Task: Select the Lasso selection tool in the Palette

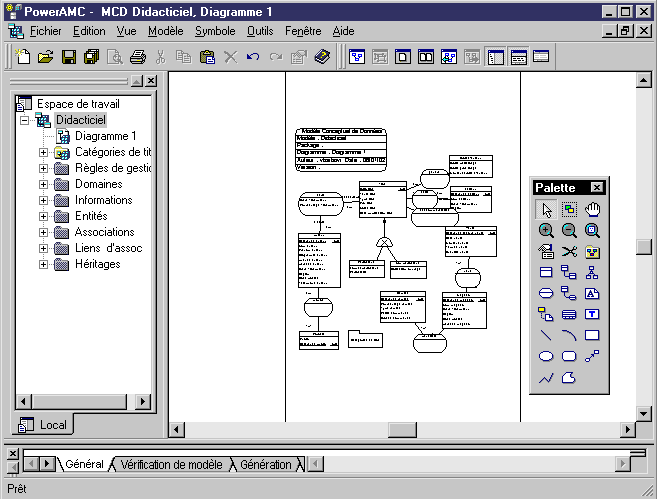Action: [569, 210]
